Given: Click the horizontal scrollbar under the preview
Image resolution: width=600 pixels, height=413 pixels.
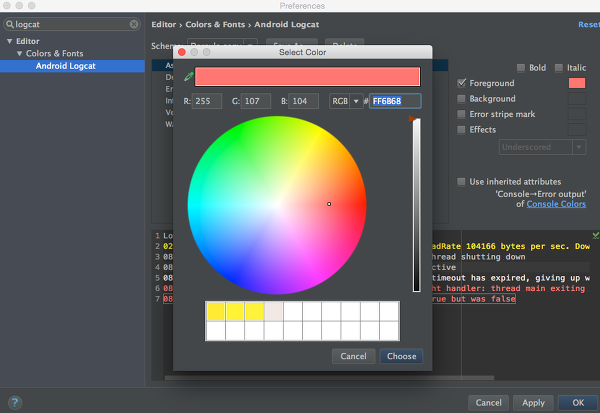Looking at the screenshot, I should [329, 378].
